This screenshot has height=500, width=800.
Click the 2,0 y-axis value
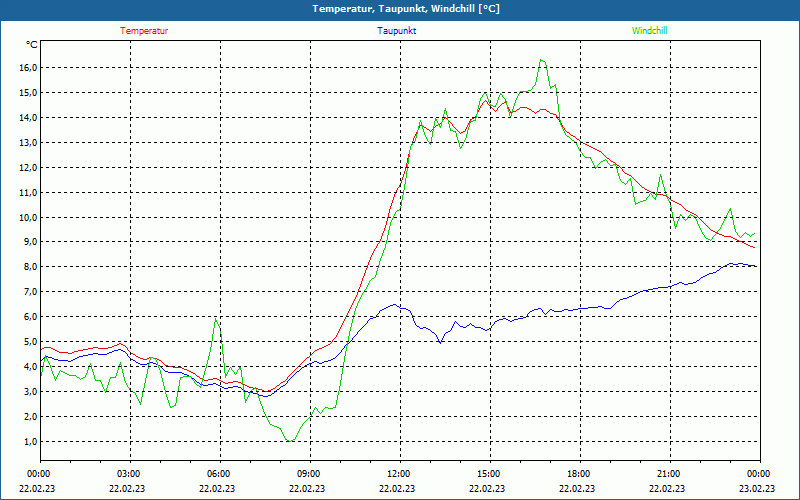point(31,416)
